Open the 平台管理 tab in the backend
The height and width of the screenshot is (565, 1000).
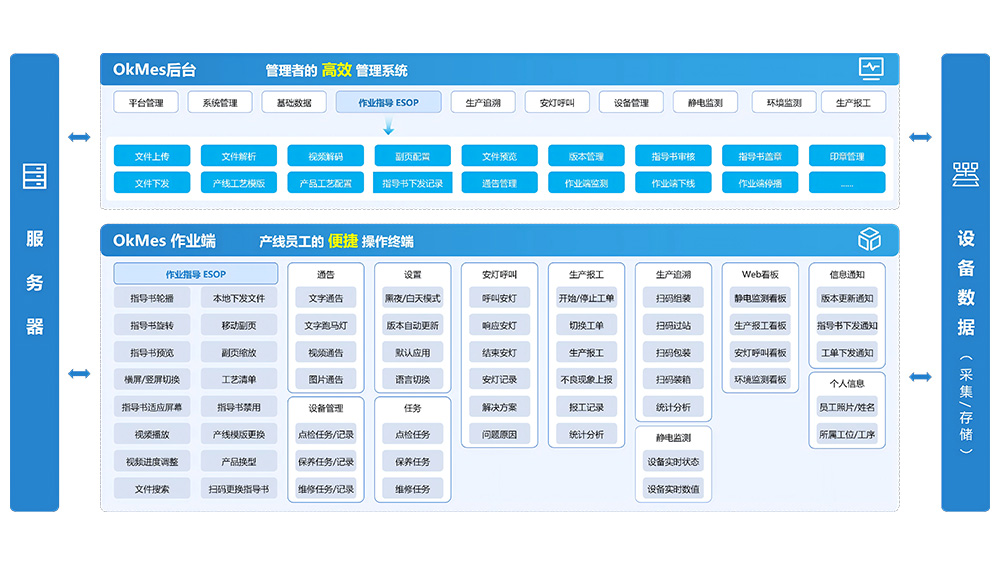click(146, 103)
